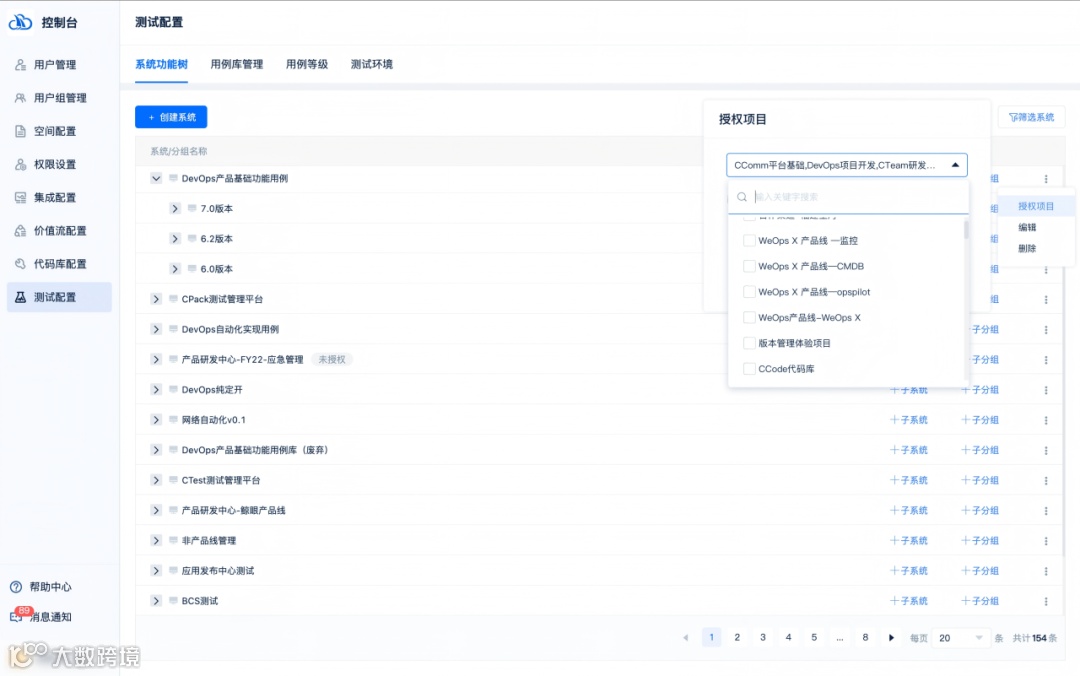
Task: Check CCode代码库 option
Action: (x=749, y=369)
